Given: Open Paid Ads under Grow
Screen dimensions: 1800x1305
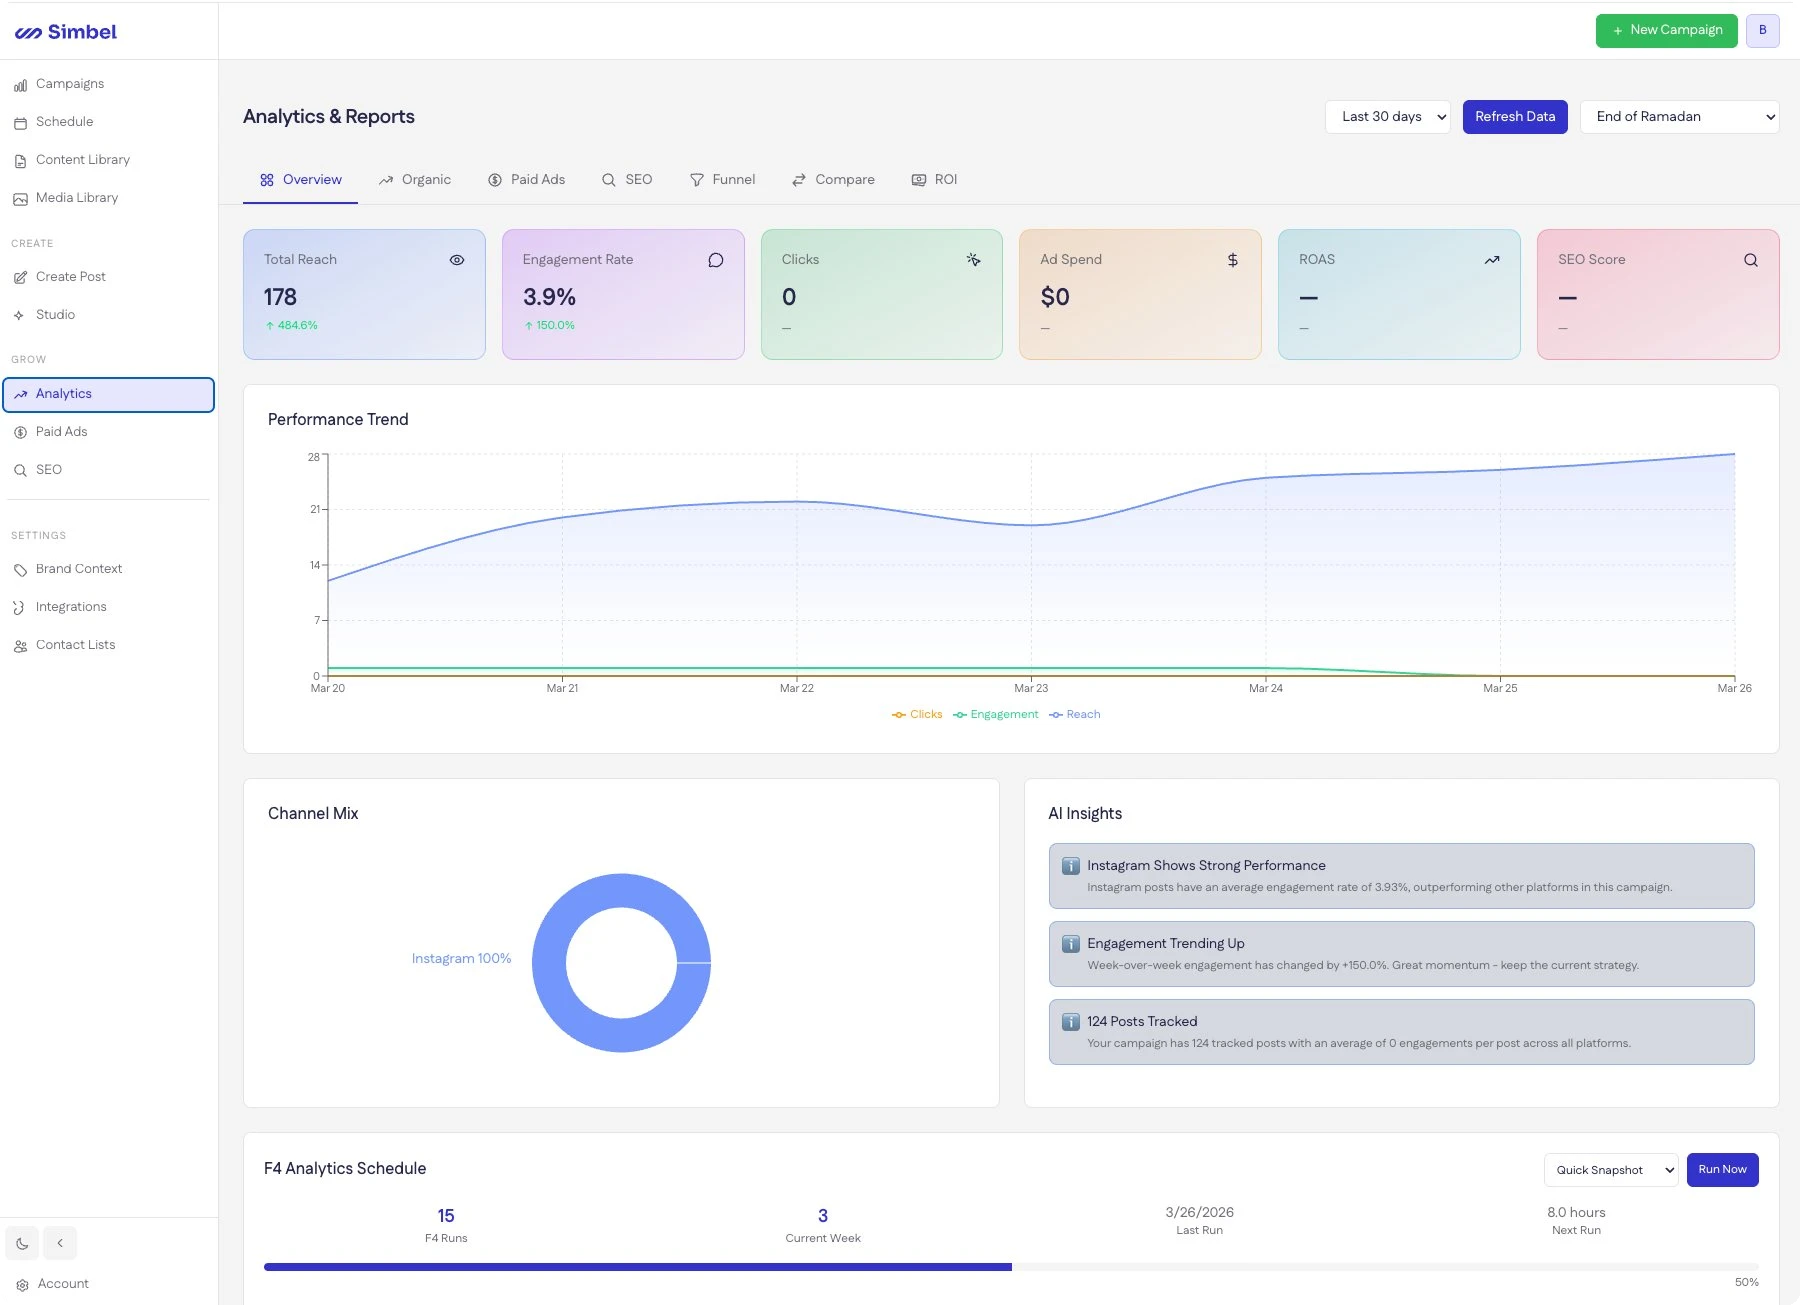Looking at the screenshot, I should pos(61,431).
